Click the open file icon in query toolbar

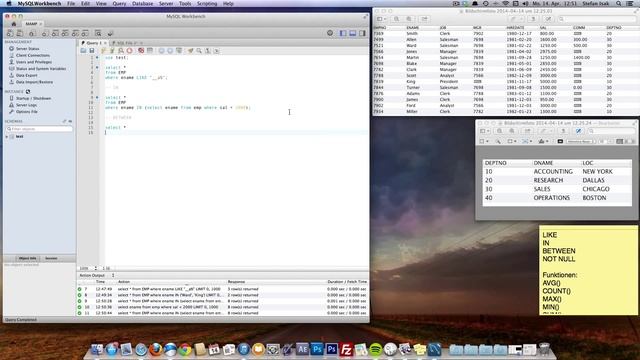83,51
